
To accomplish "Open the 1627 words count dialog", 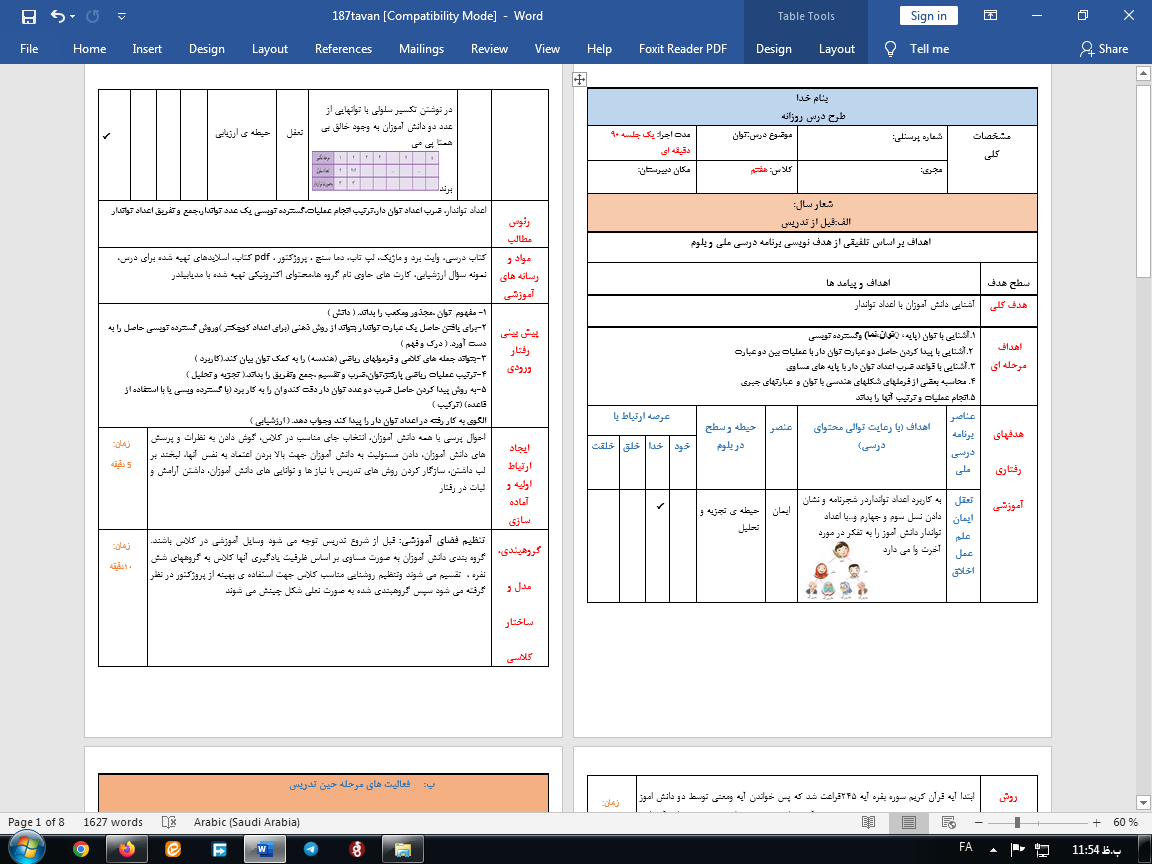I will 113,822.
